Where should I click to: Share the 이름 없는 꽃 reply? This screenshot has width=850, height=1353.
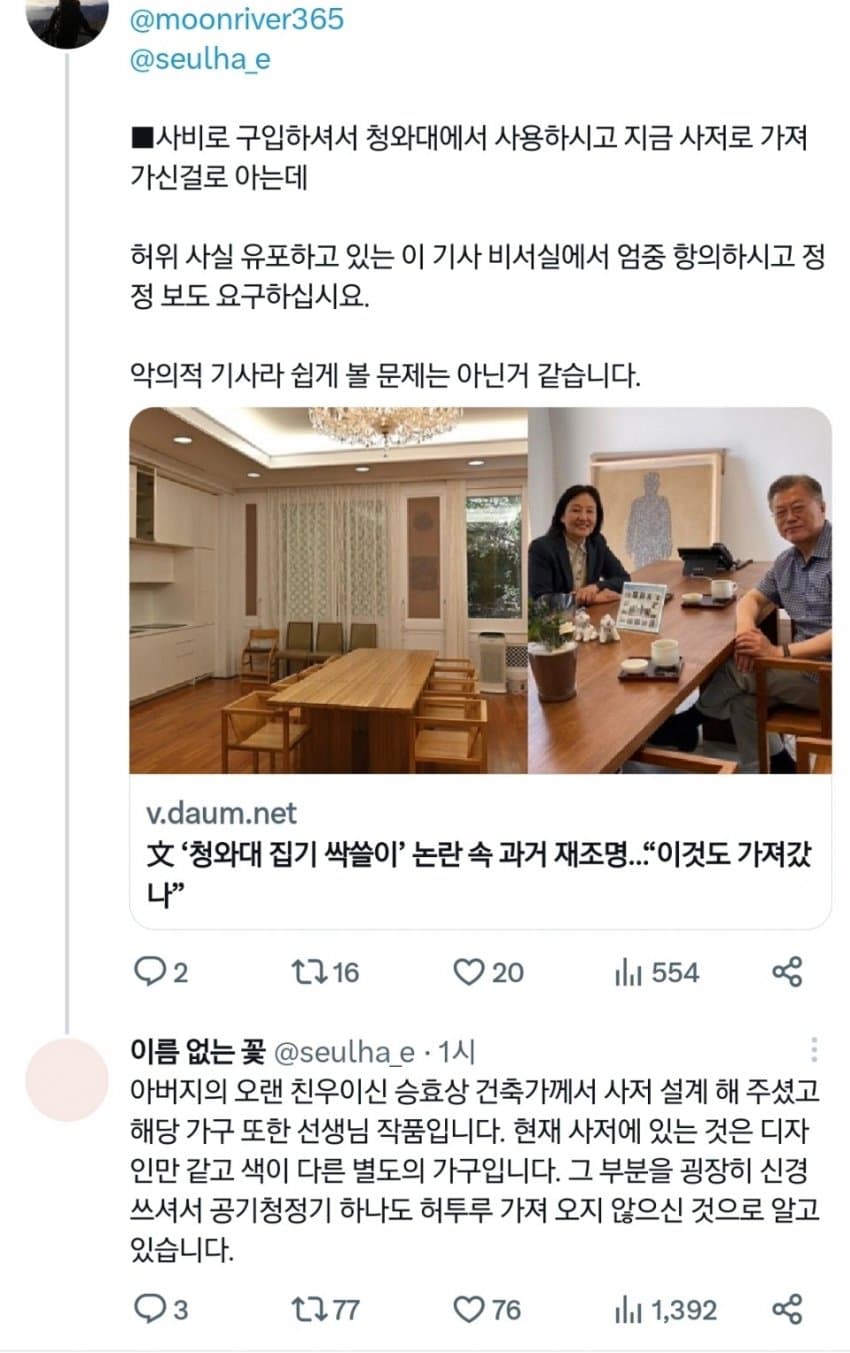click(788, 1308)
